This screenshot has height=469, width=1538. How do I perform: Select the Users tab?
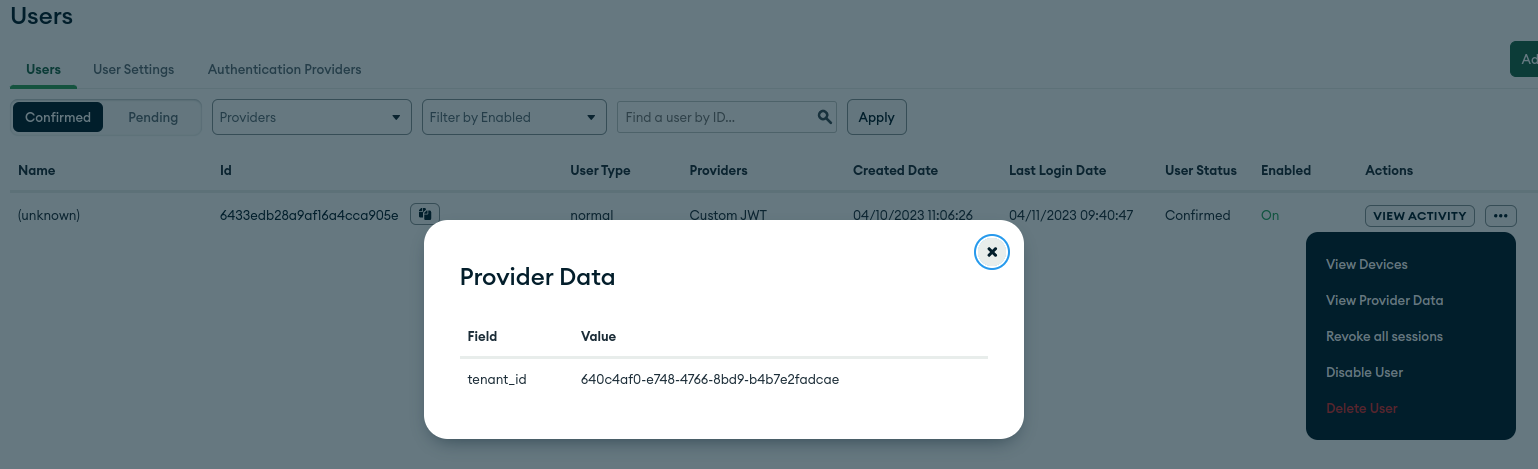(43, 70)
